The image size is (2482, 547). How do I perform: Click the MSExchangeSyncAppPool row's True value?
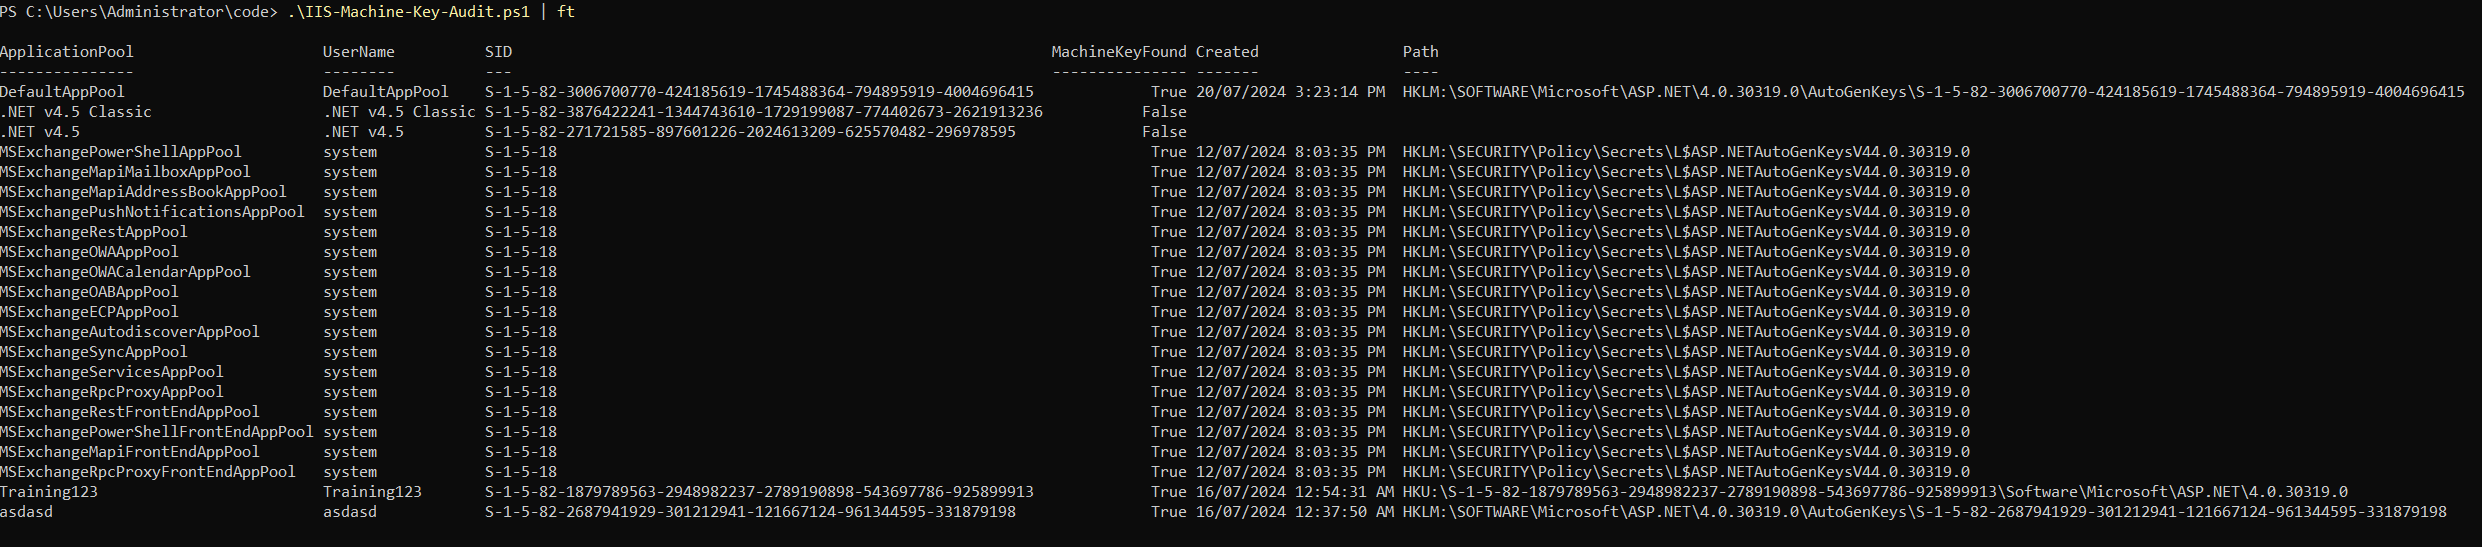point(1168,352)
